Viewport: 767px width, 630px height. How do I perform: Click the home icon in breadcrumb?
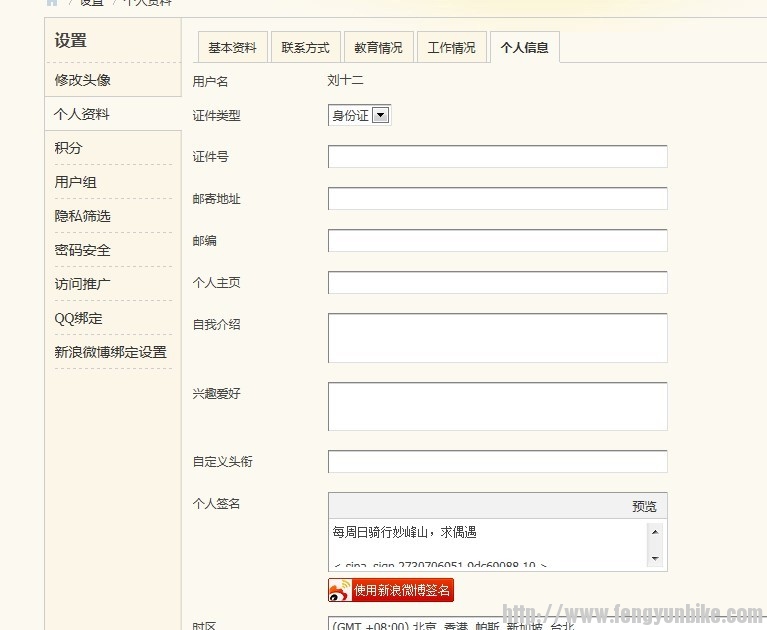pos(52,3)
